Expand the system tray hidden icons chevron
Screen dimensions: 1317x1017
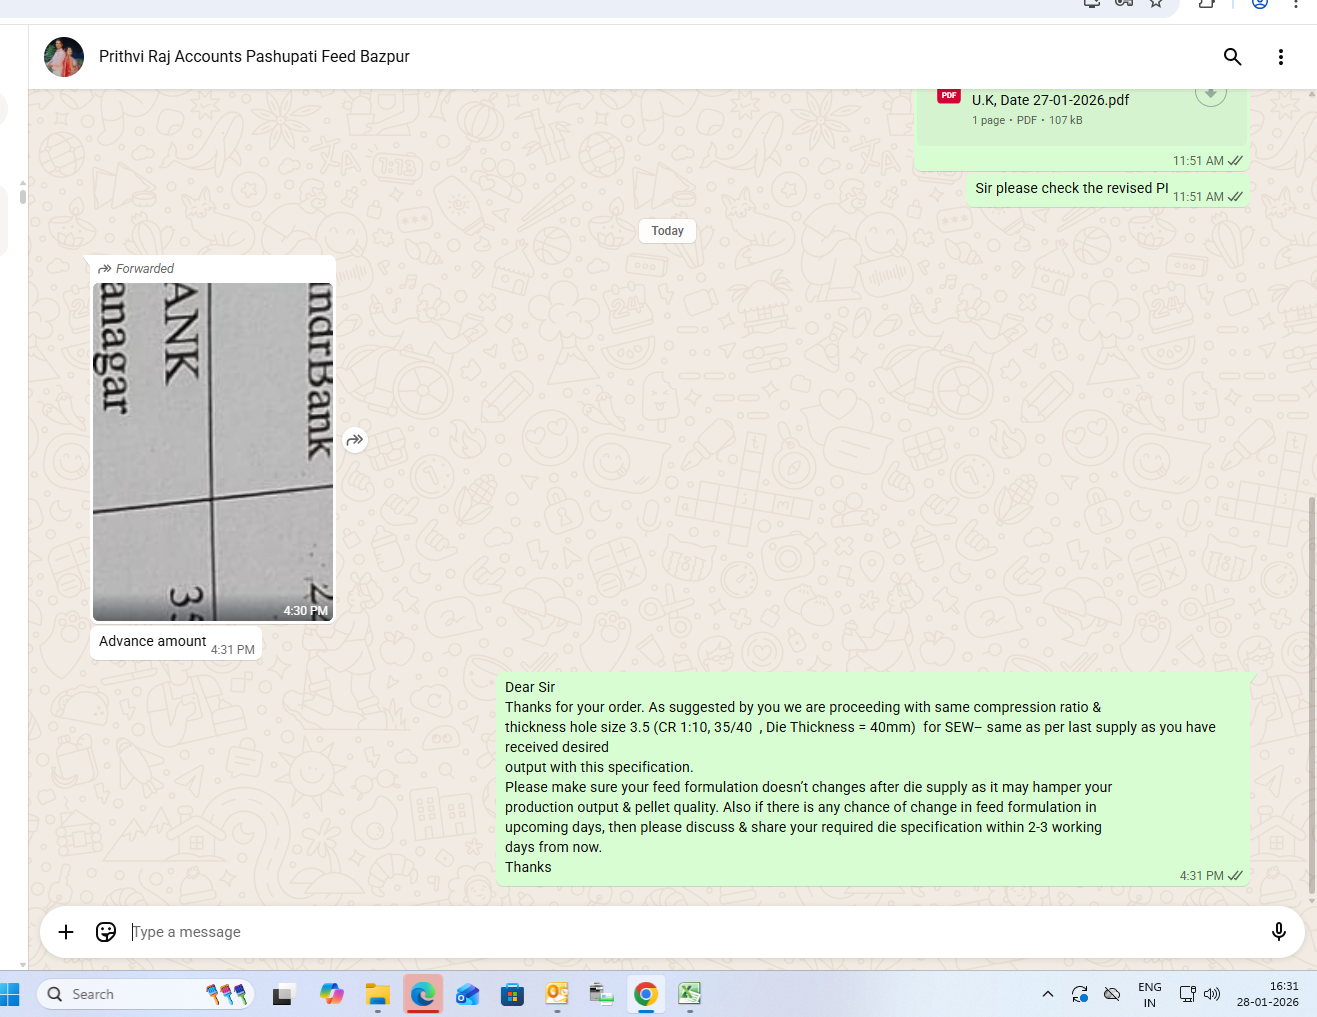(x=1047, y=994)
